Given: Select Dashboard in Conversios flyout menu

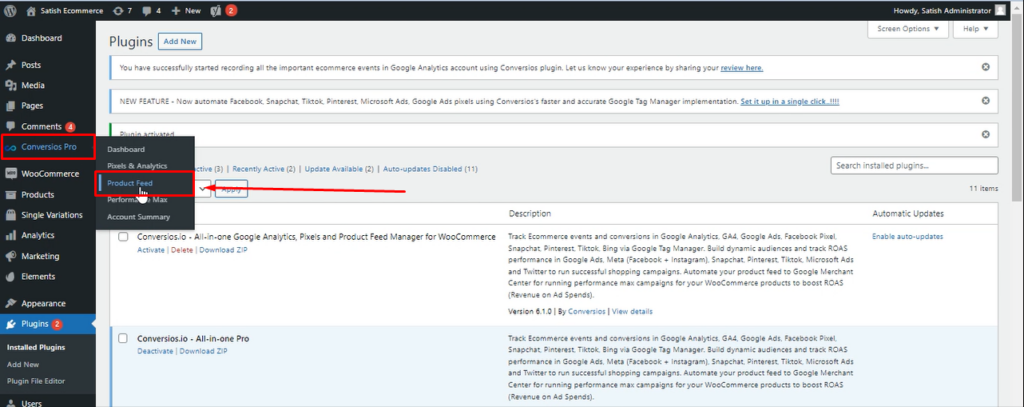Looking at the screenshot, I should (x=126, y=150).
